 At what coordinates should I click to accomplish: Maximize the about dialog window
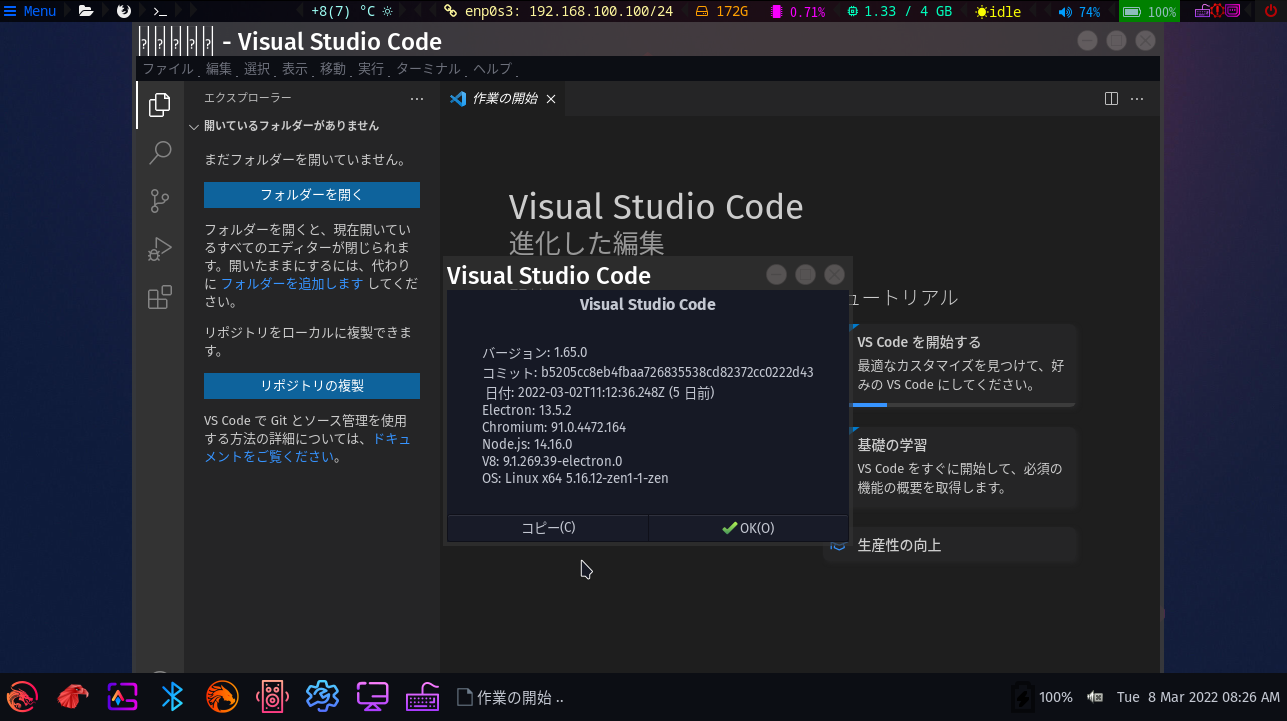805,274
